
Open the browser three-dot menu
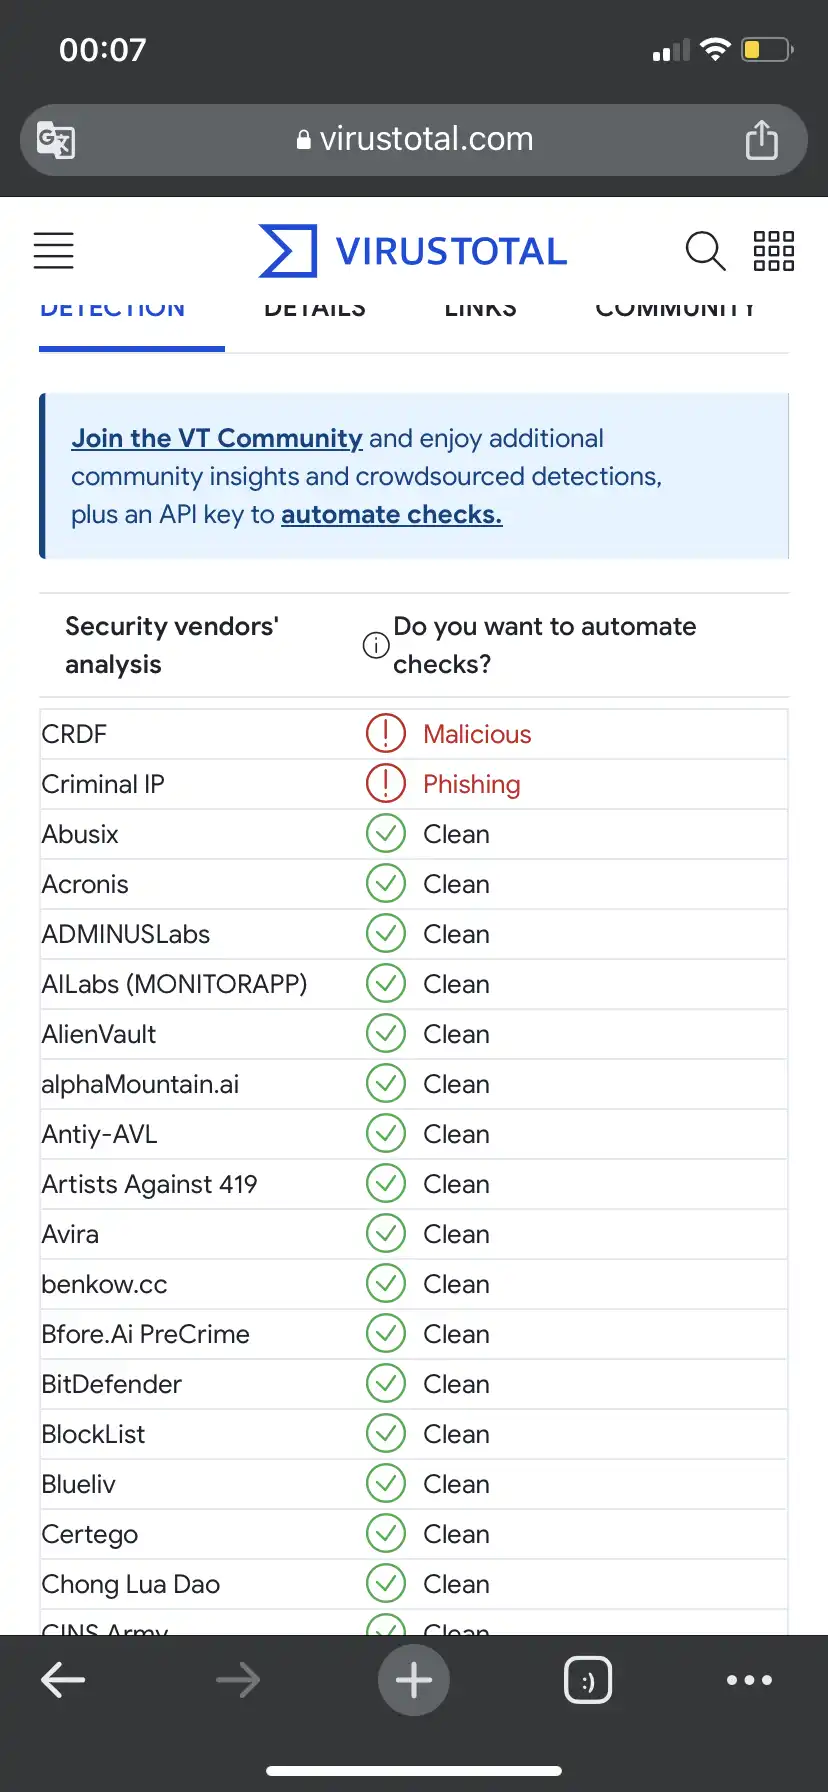[x=749, y=1680]
